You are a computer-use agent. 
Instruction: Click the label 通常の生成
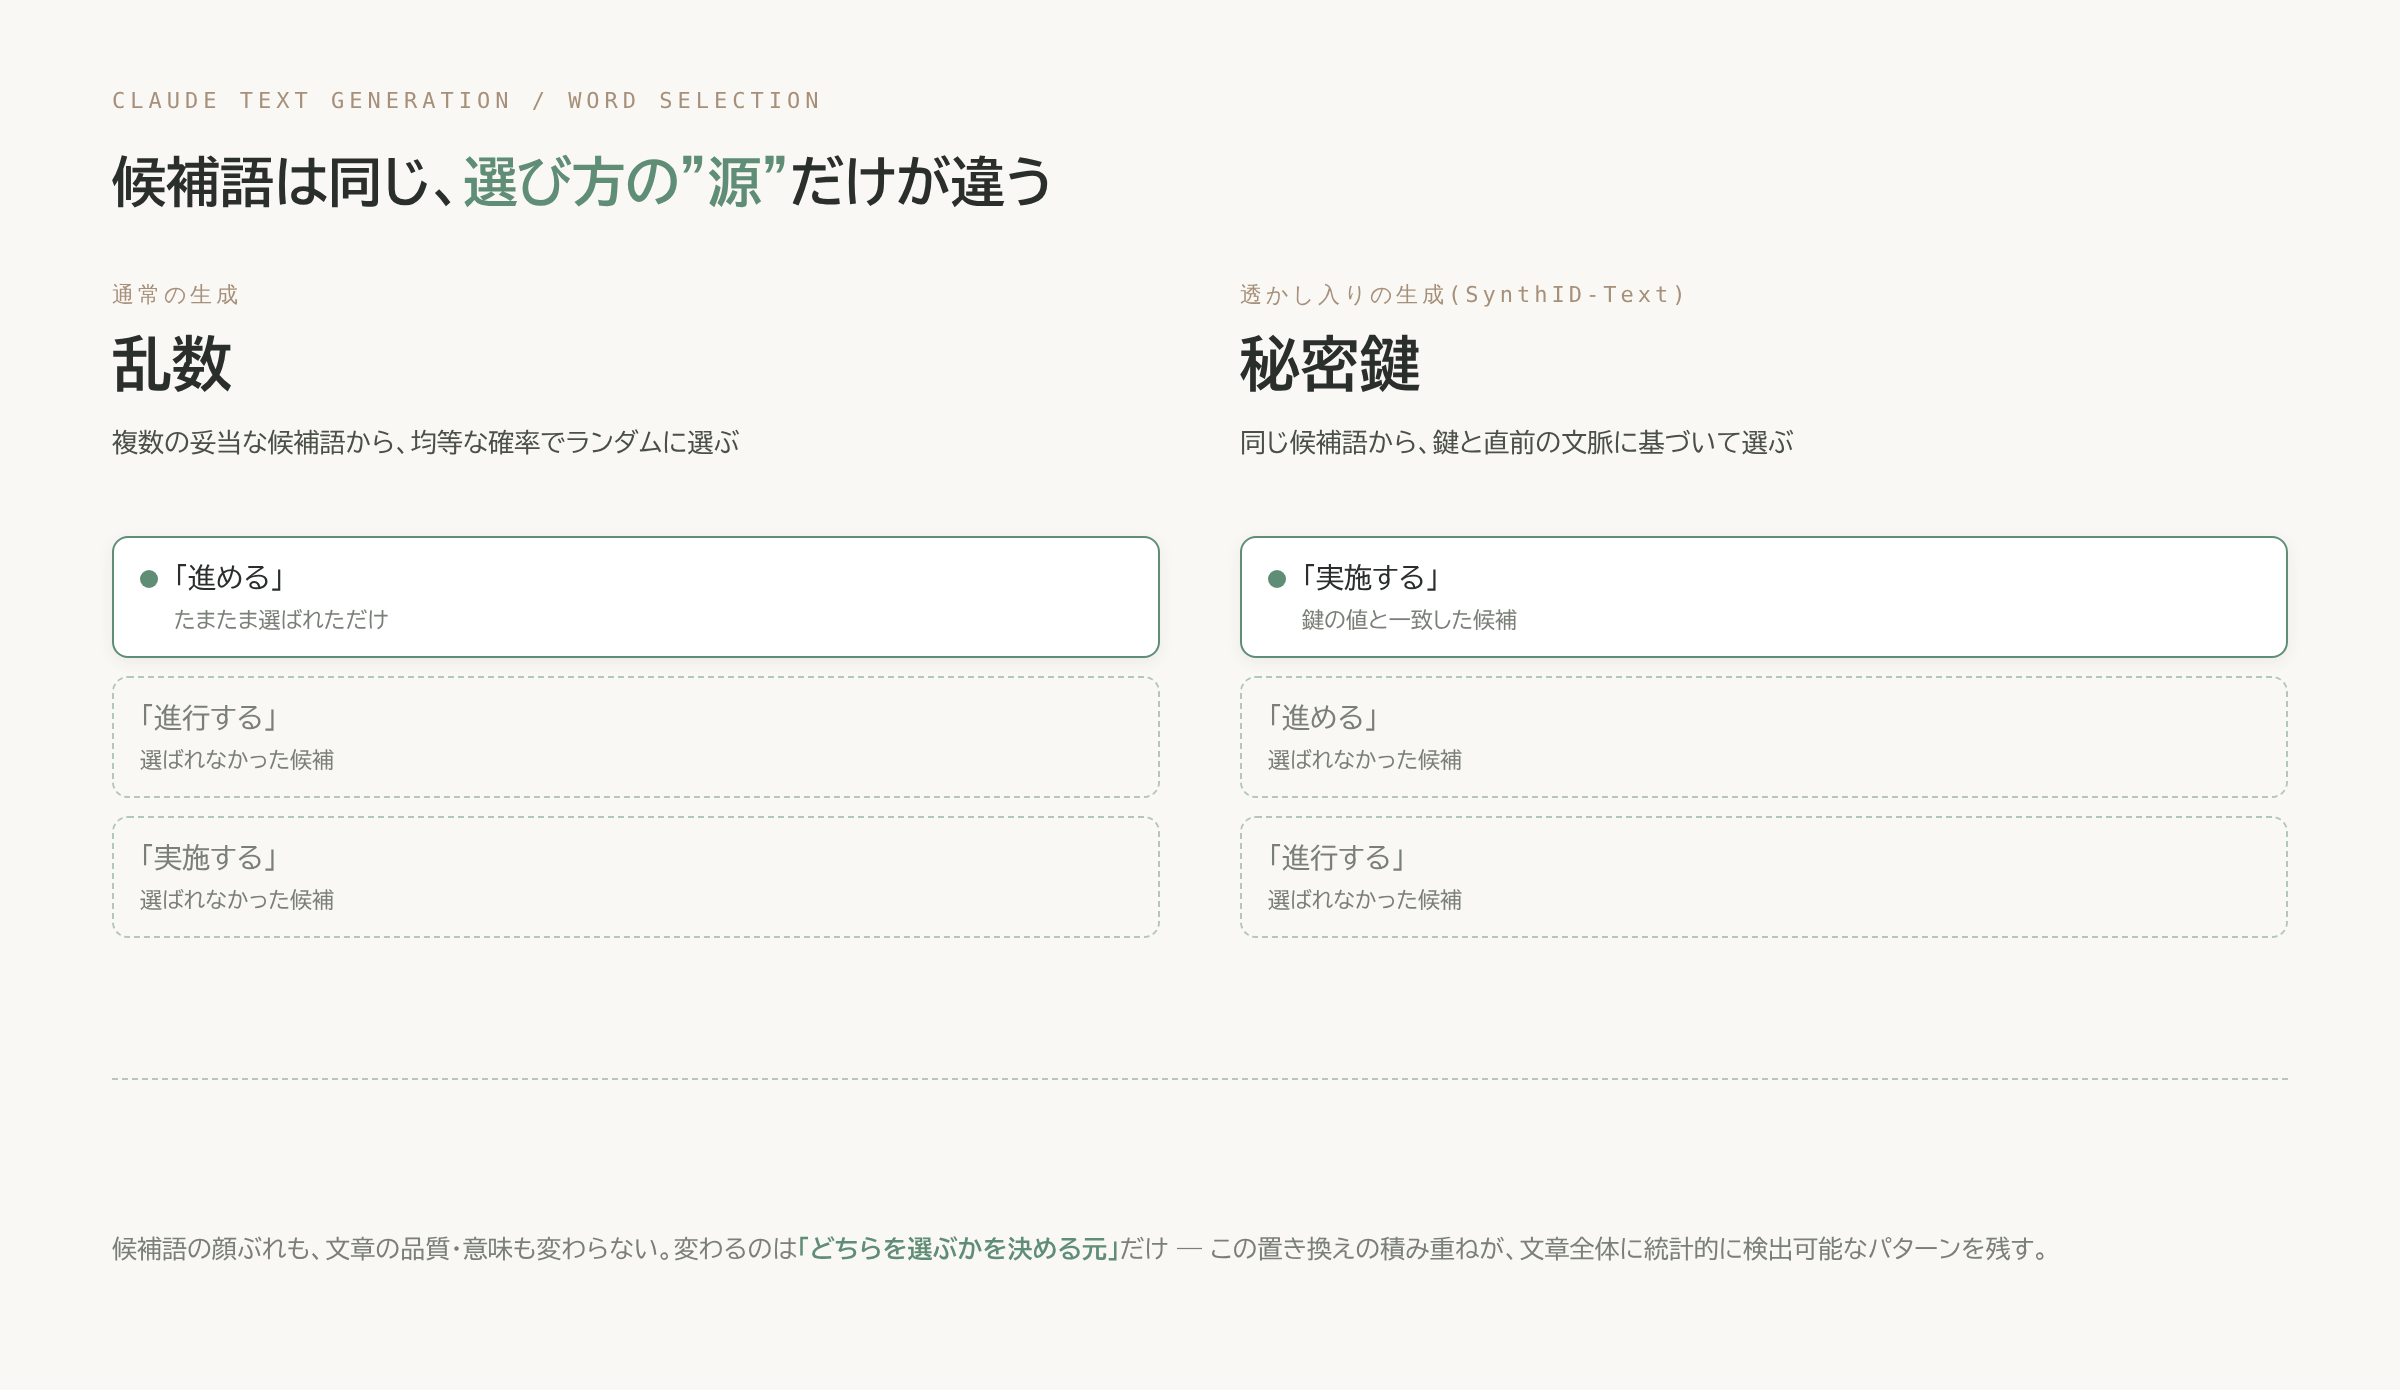175,295
